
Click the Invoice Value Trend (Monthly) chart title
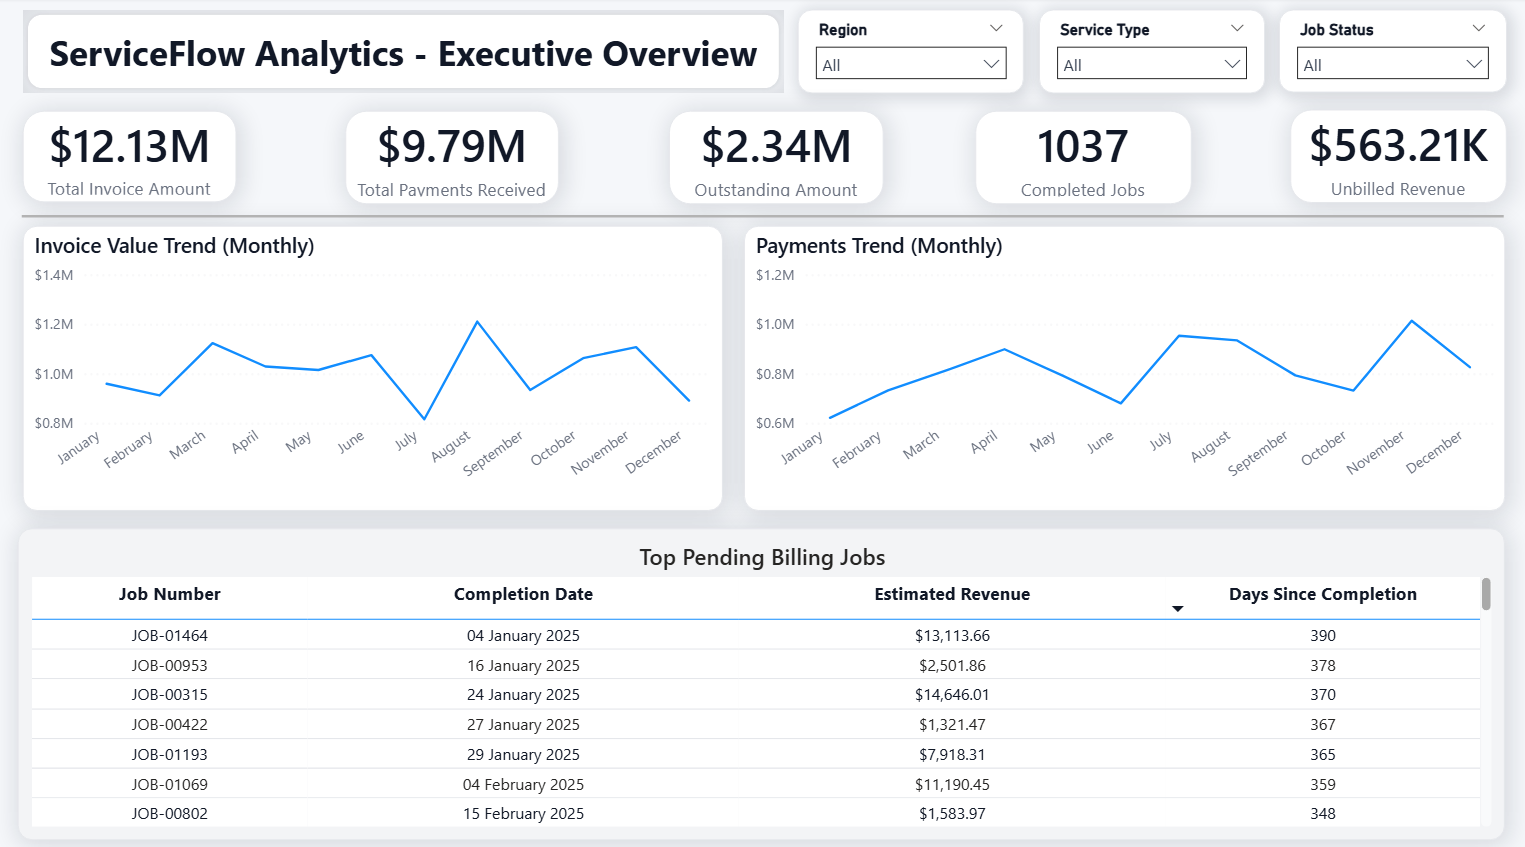pyautogui.click(x=174, y=246)
